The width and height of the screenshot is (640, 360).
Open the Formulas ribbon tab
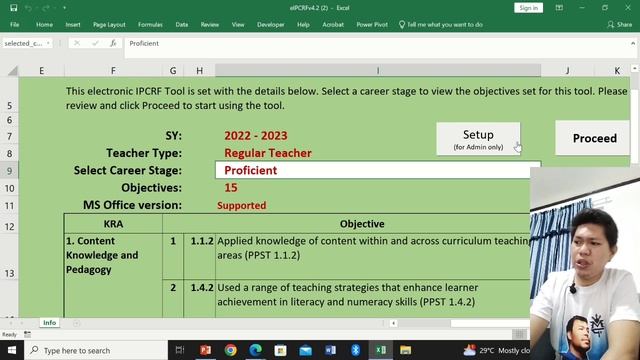pyautogui.click(x=150, y=24)
